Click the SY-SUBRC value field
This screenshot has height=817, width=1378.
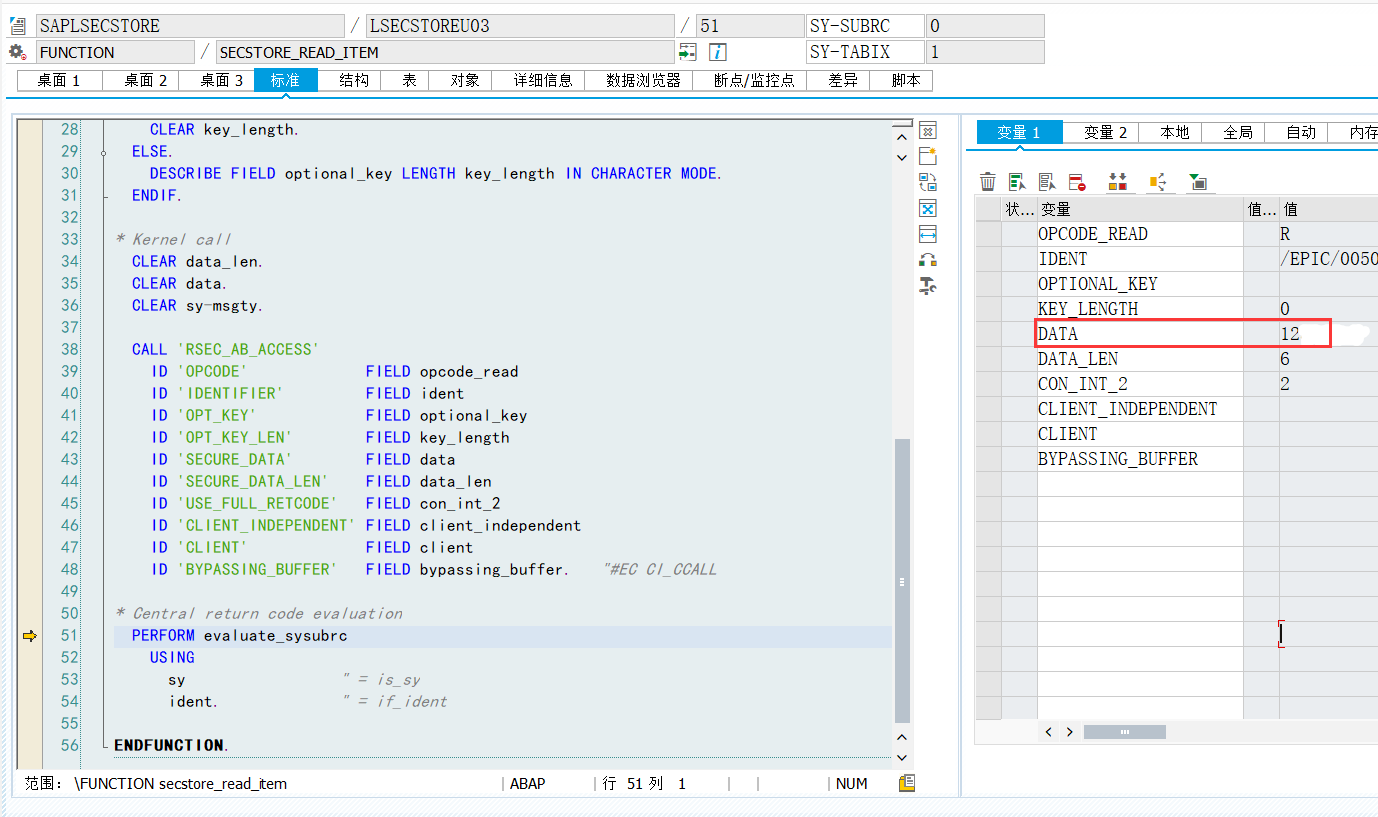(x=985, y=25)
